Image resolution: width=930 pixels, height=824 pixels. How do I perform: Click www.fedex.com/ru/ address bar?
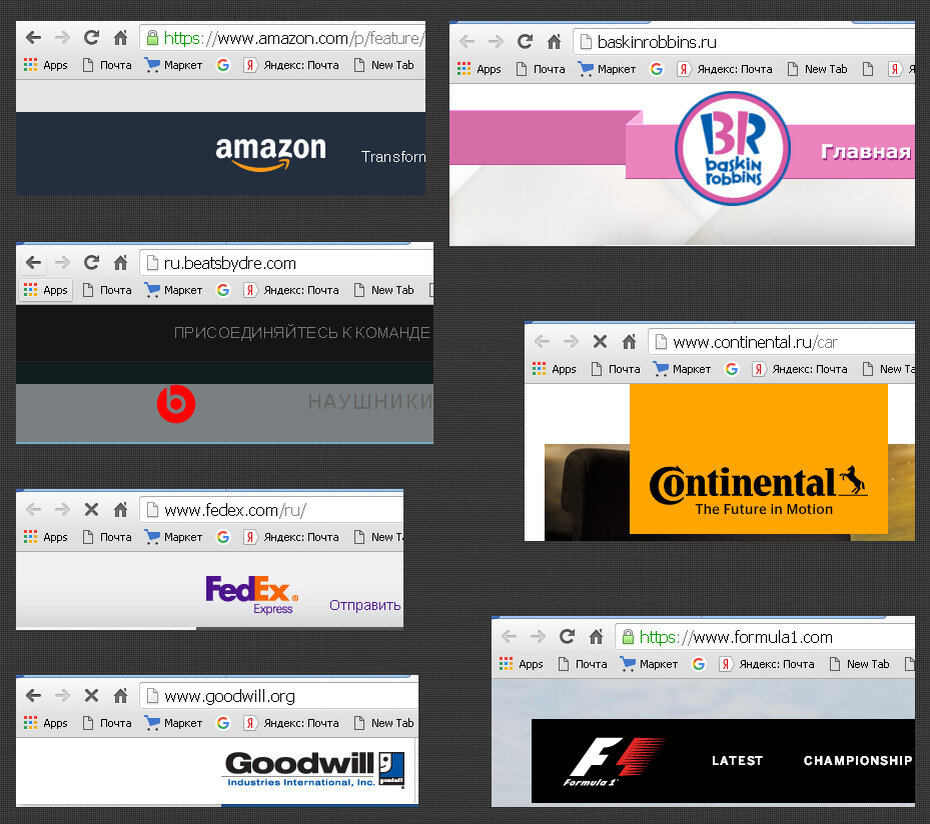pos(271,510)
